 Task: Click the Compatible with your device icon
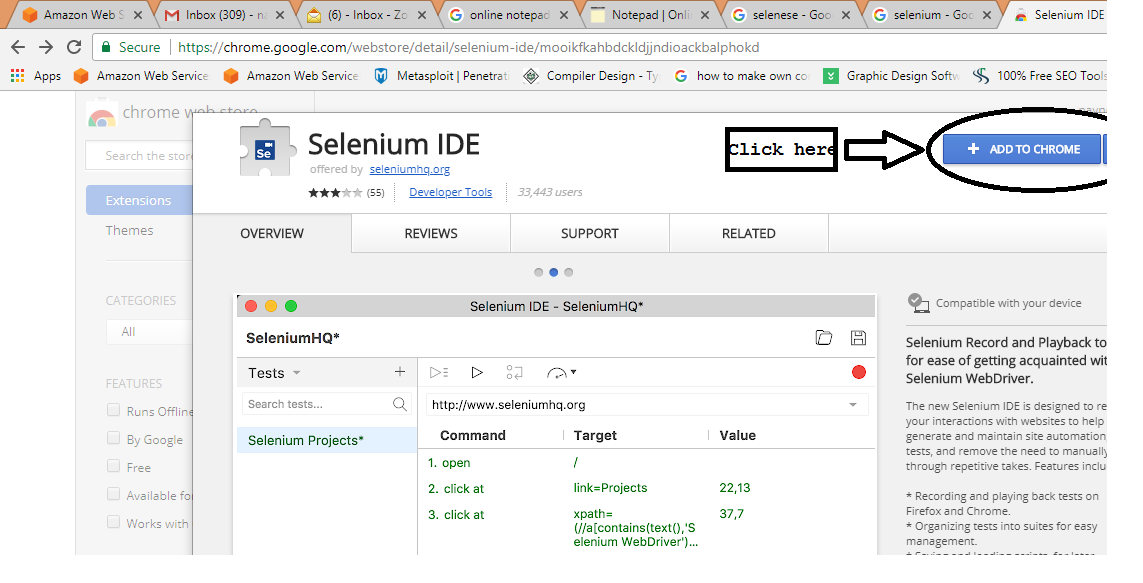tap(918, 303)
